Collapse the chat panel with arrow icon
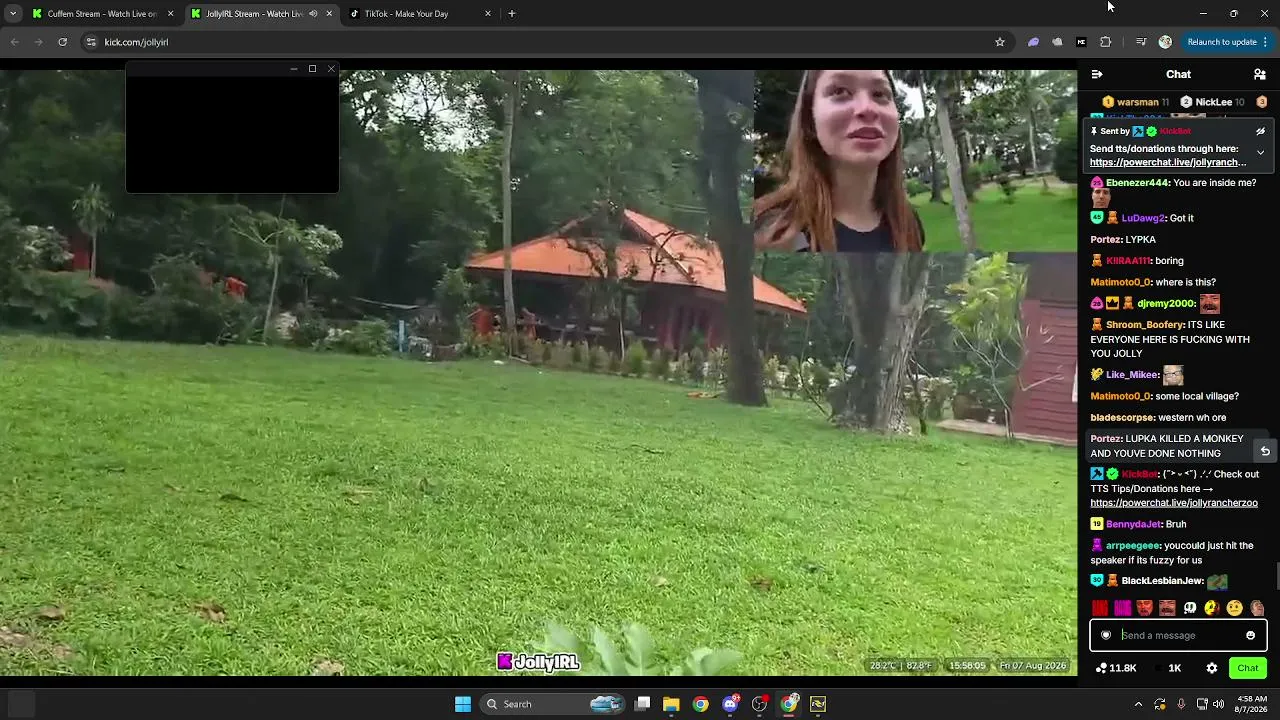Image resolution: width=1280 pixels, height=720 pixels. point(1097,74)
